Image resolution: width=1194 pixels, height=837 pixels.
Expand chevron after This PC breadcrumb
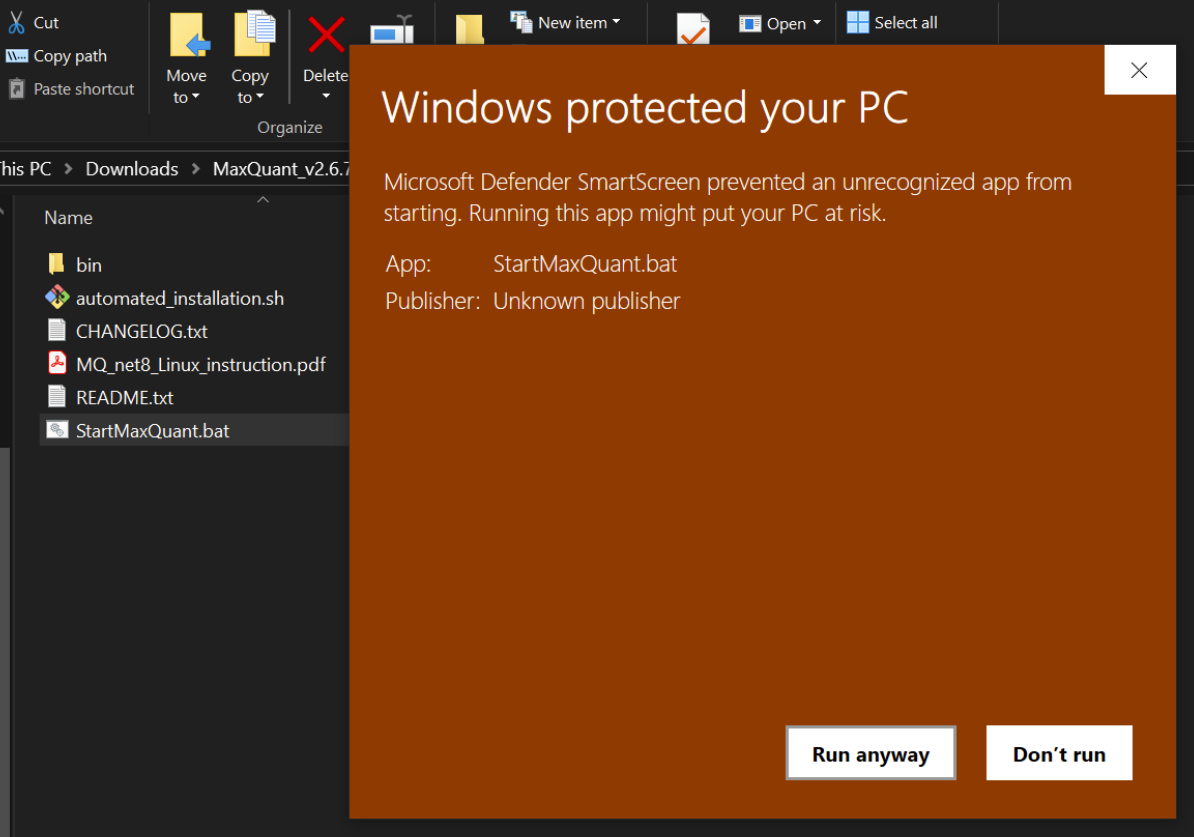(x=69, y=169)
